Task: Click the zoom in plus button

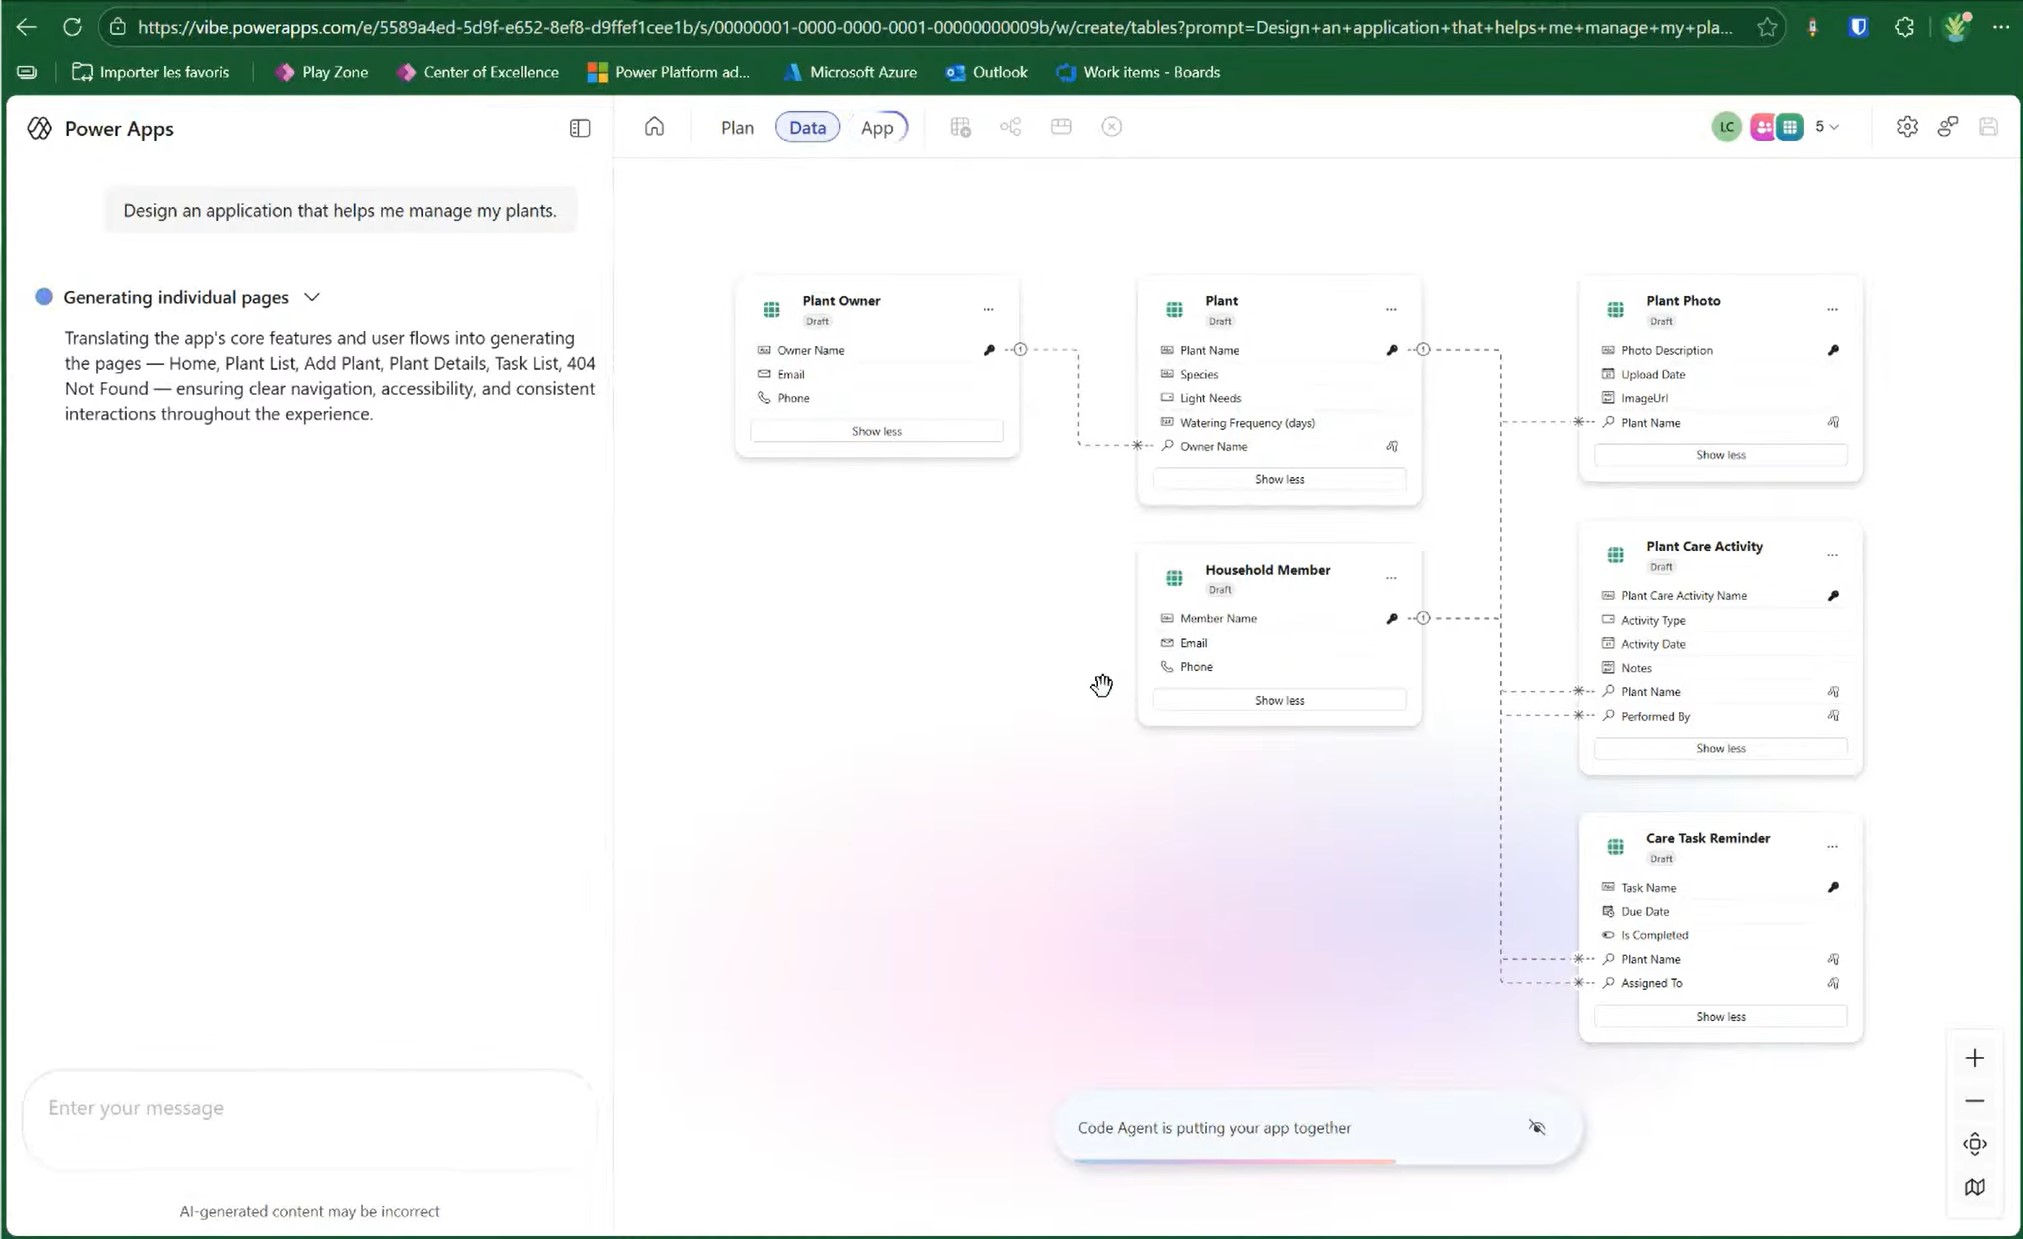Action: [1974, 1058]
